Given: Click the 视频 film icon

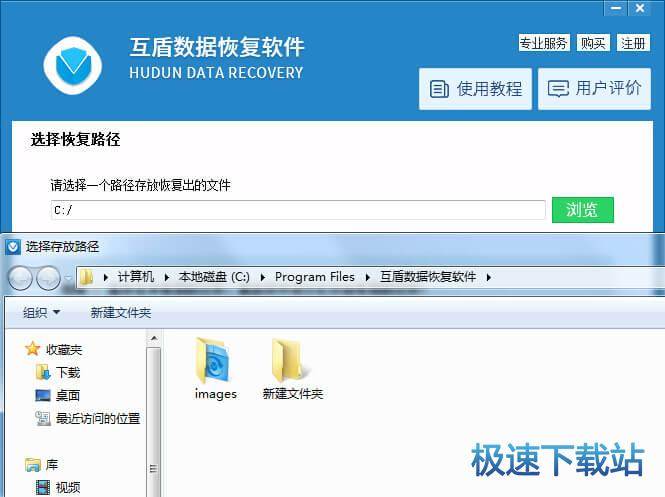Looking at the screenshot, I should tap(43, 488).
